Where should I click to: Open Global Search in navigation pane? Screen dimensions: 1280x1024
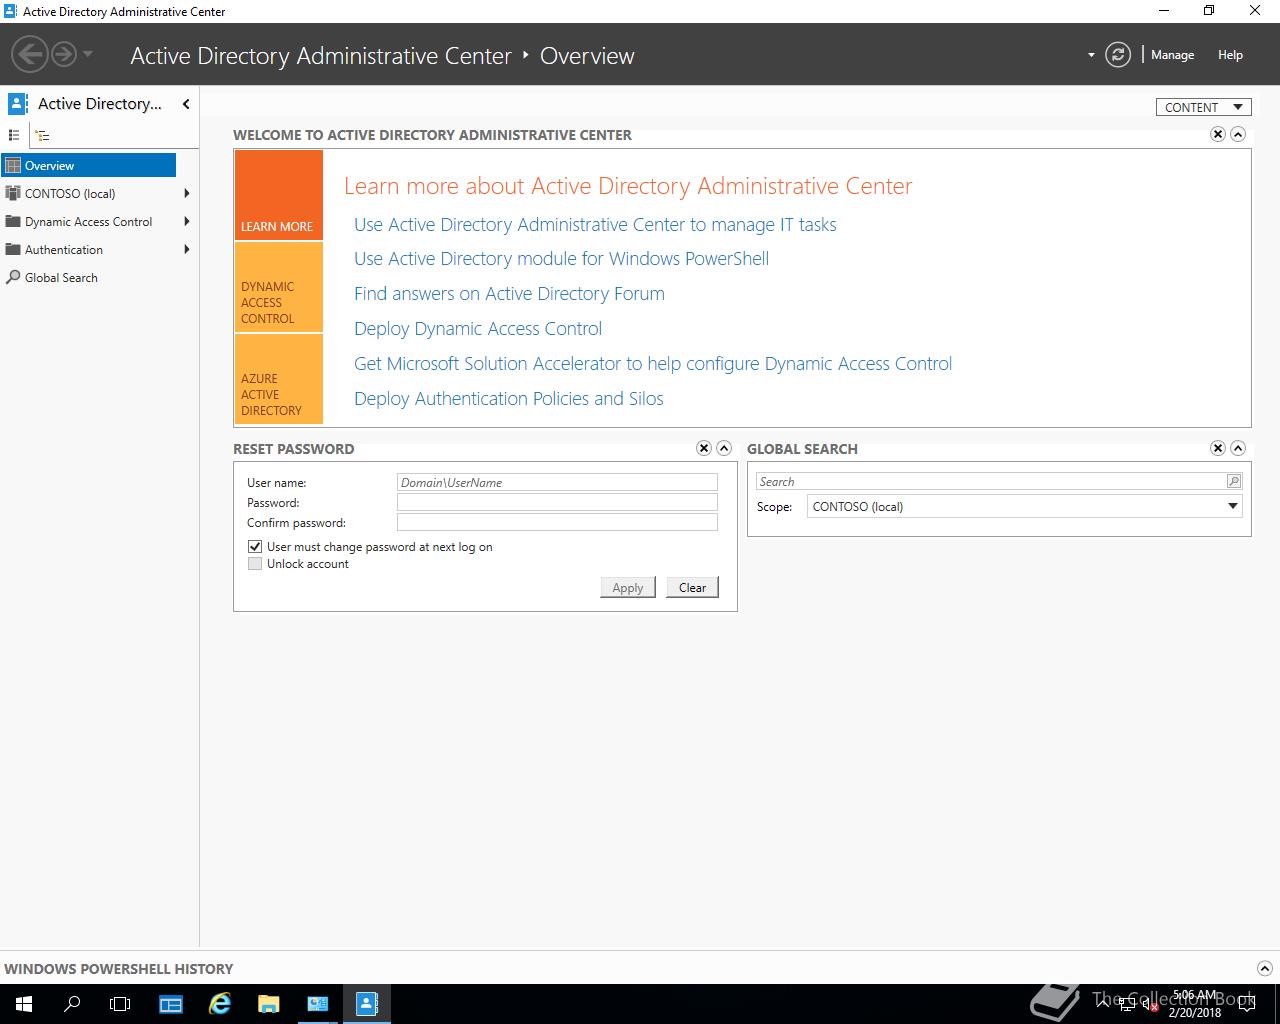pos(61,278)
